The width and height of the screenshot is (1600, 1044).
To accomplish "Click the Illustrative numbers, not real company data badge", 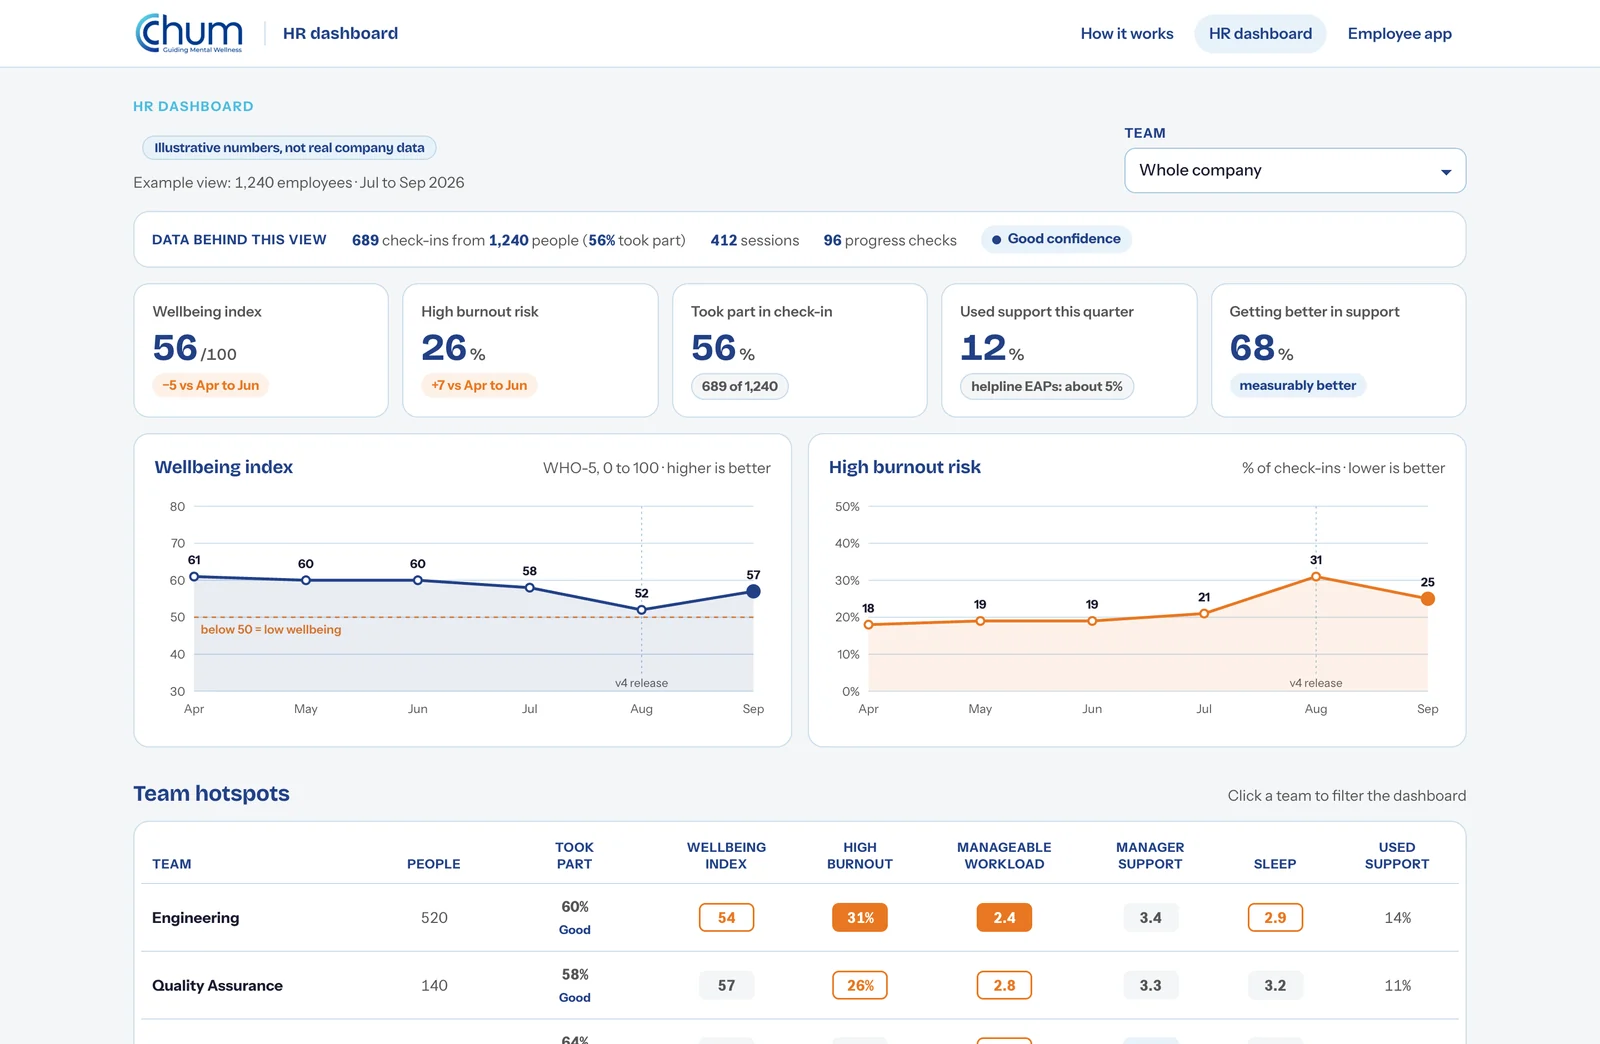I will pyautogui.click(x=289, y=148).
